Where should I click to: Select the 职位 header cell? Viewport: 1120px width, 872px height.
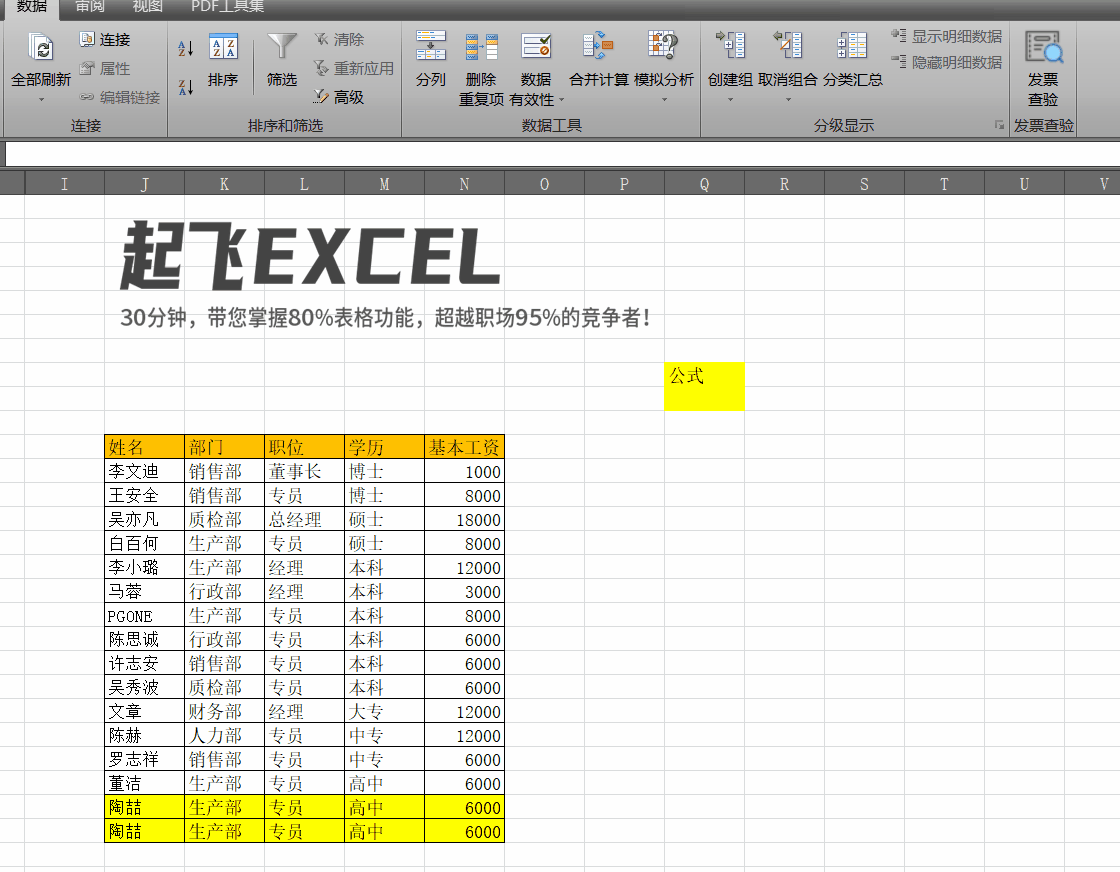click(x=304, y=447)
